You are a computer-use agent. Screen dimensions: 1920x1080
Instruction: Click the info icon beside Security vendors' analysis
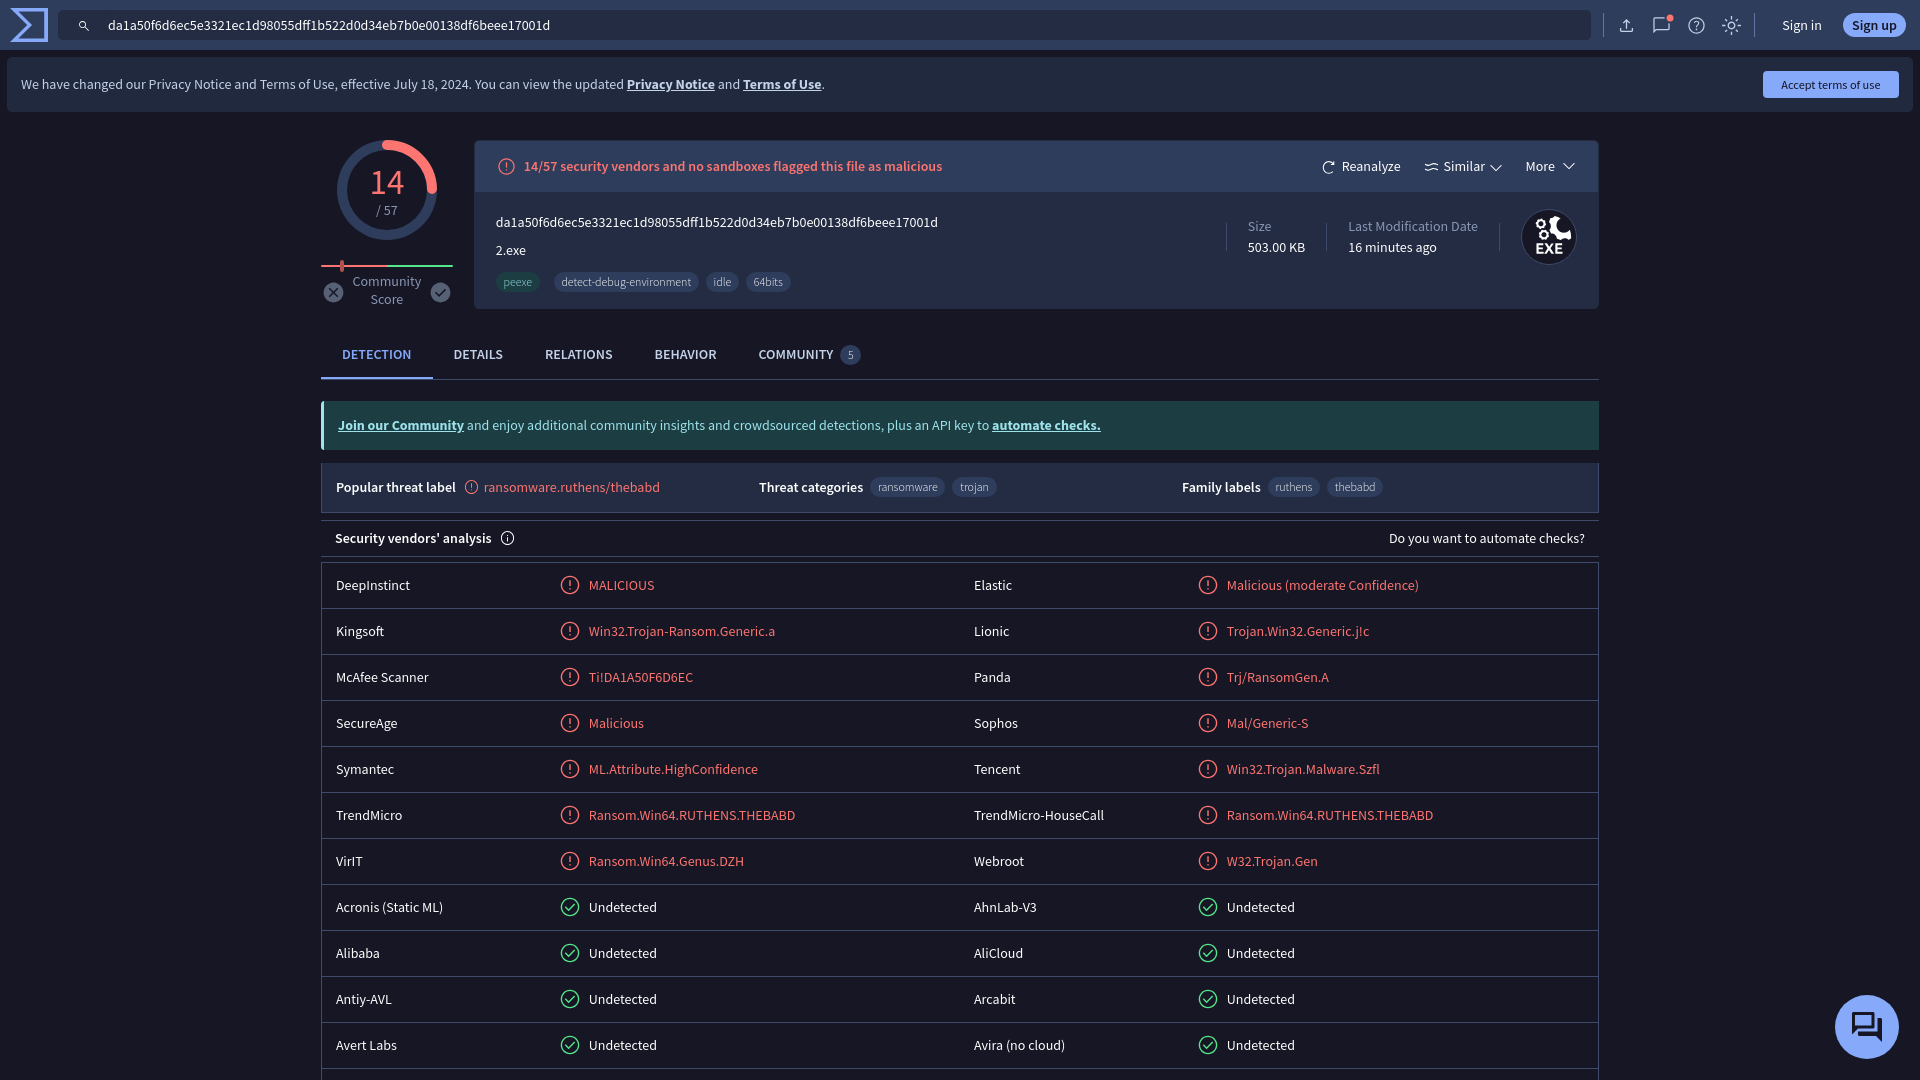(x=508, y=539)
